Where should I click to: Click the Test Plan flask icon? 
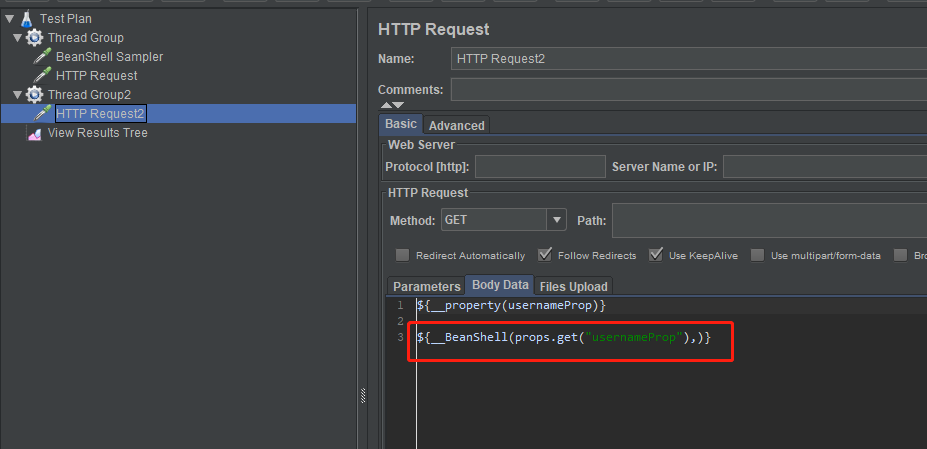point(26,19)
